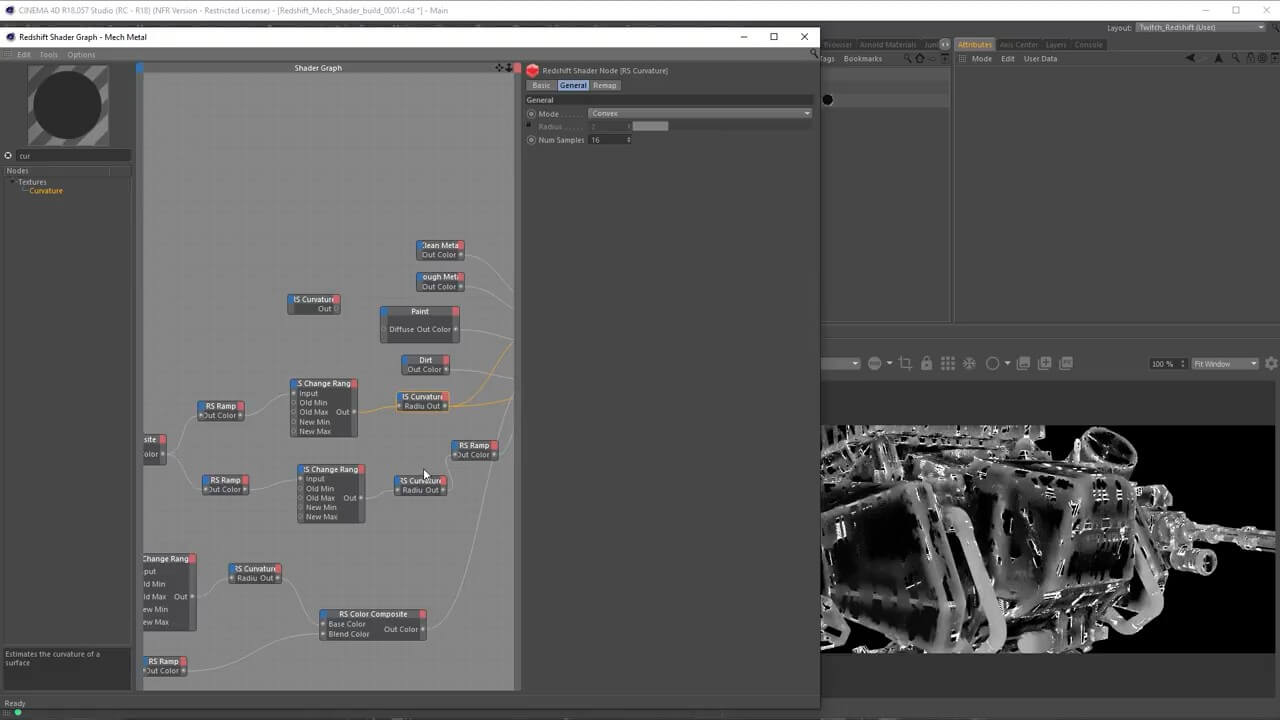Open render view settings gear
The image size is (1280, 720).
coord(1271,364)
